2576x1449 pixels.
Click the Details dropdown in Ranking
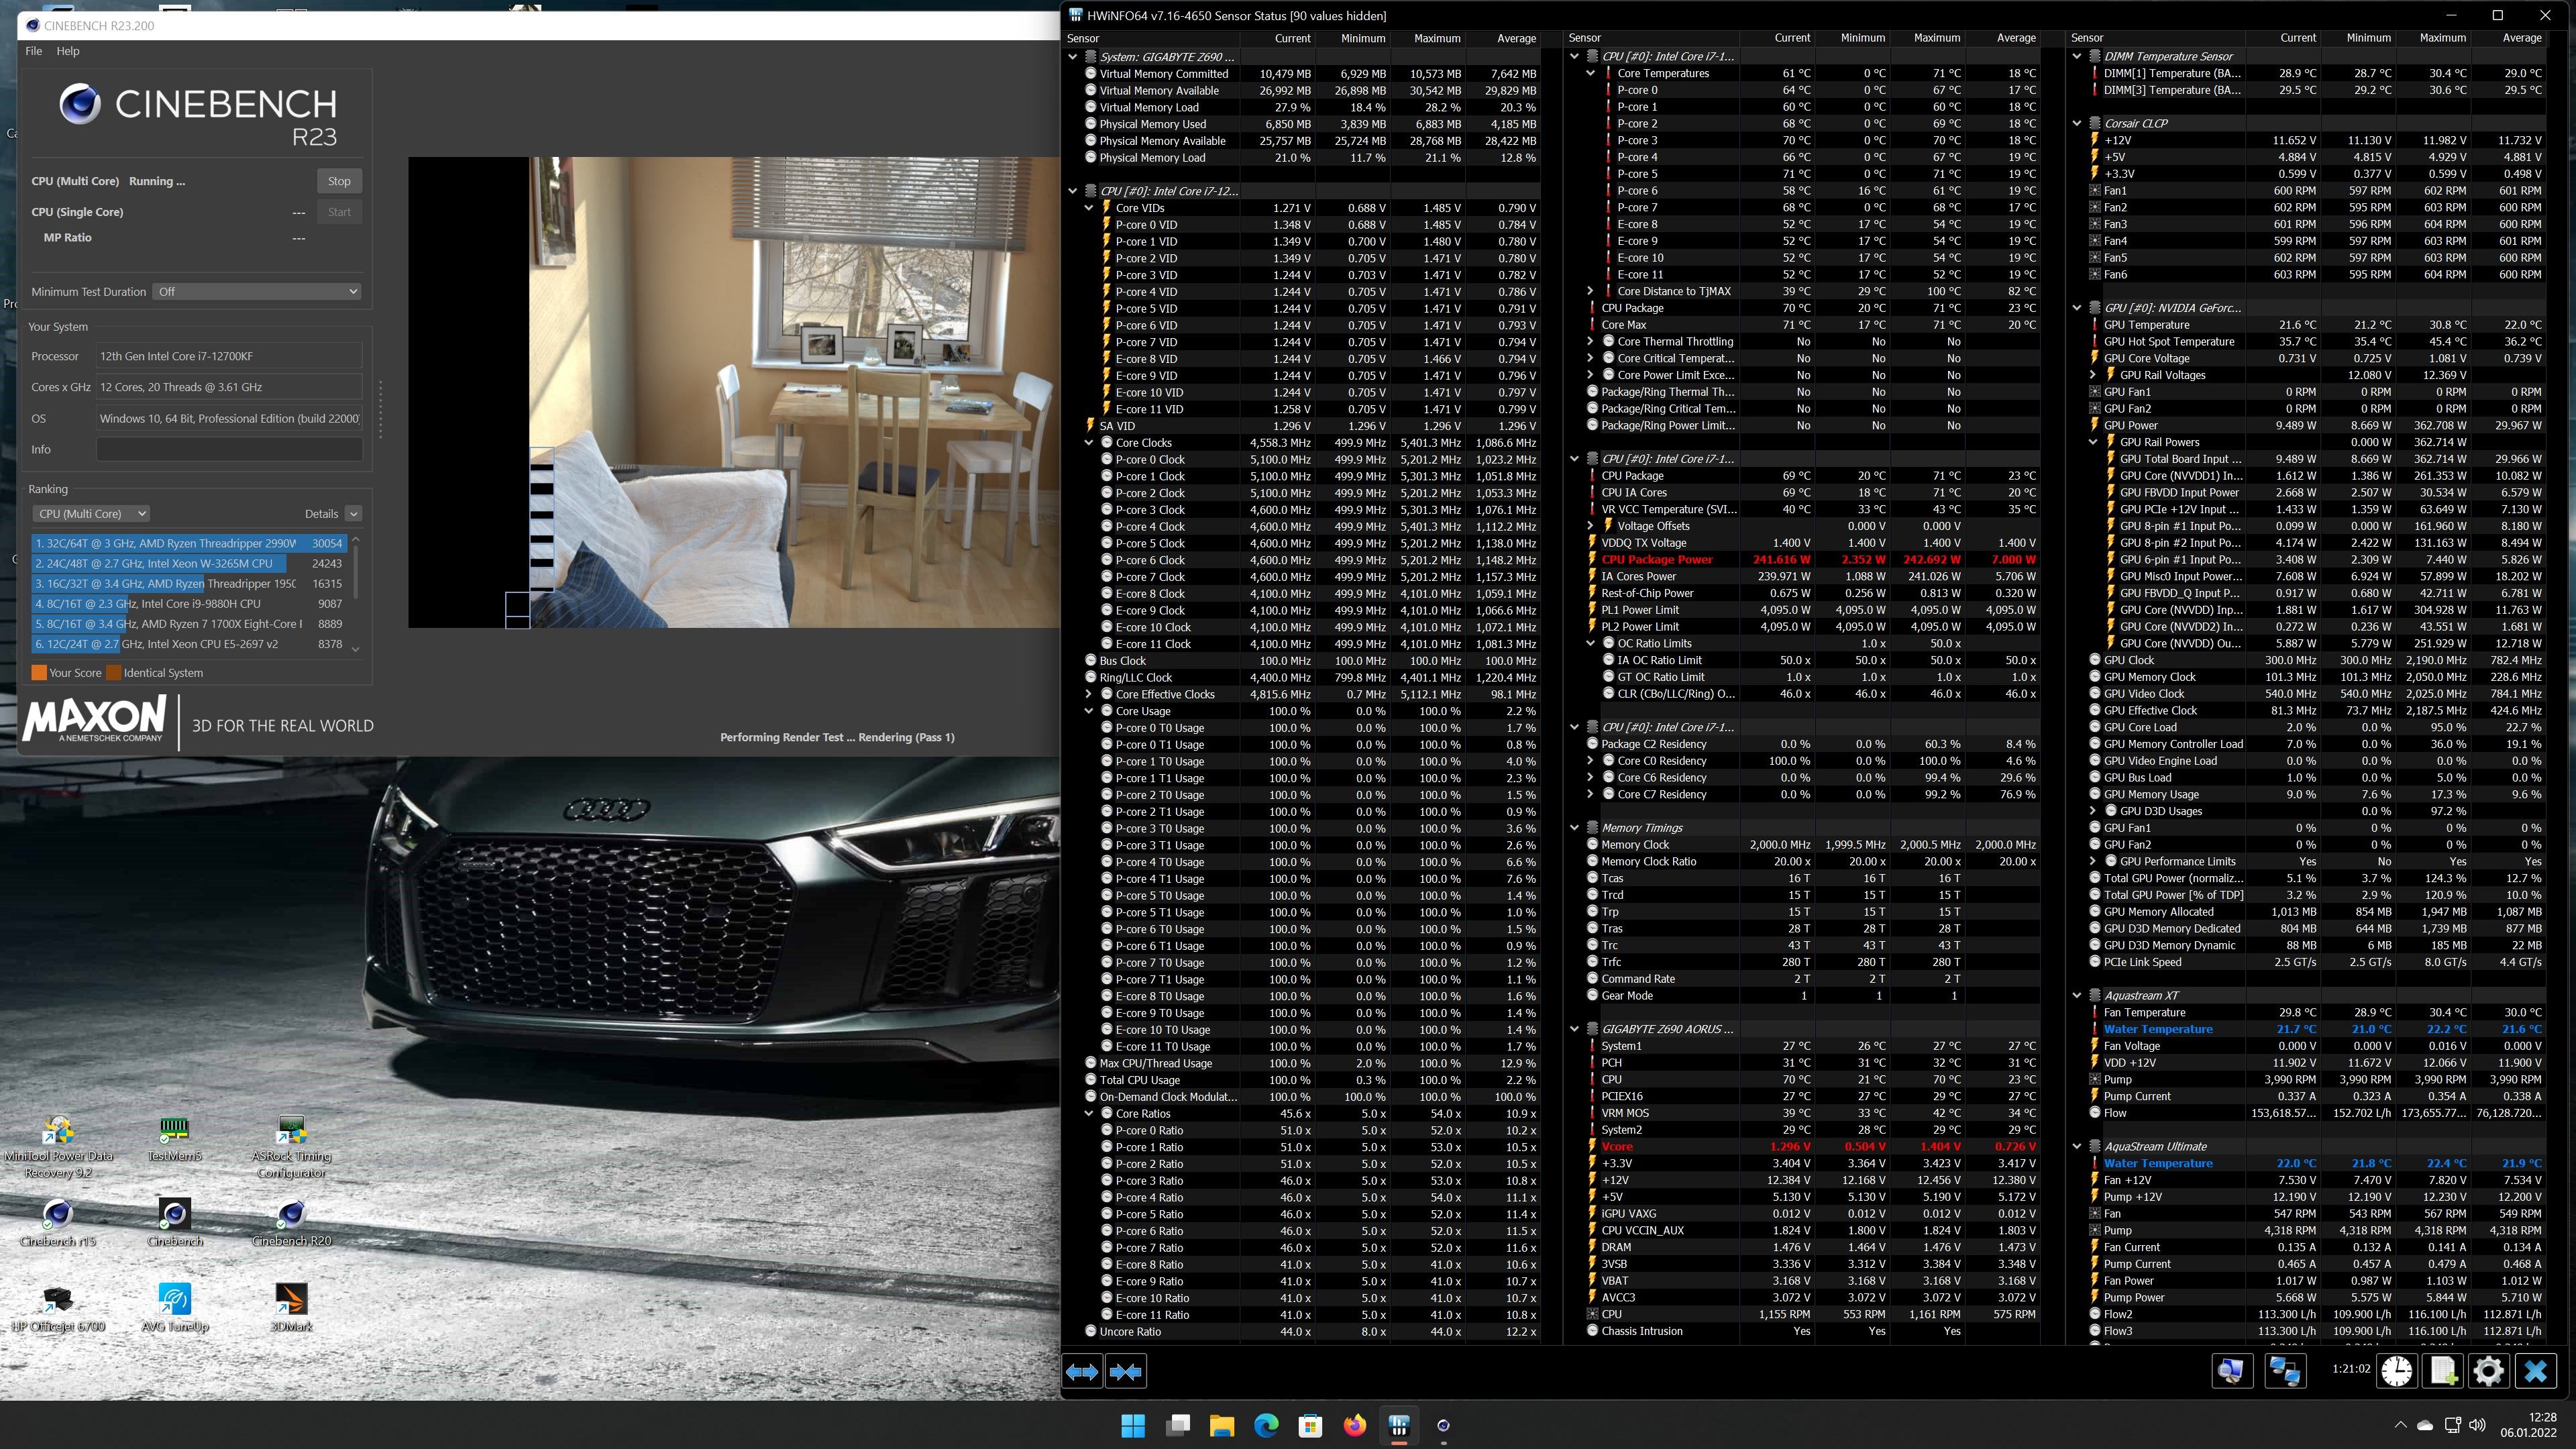[x=353, y=514]
